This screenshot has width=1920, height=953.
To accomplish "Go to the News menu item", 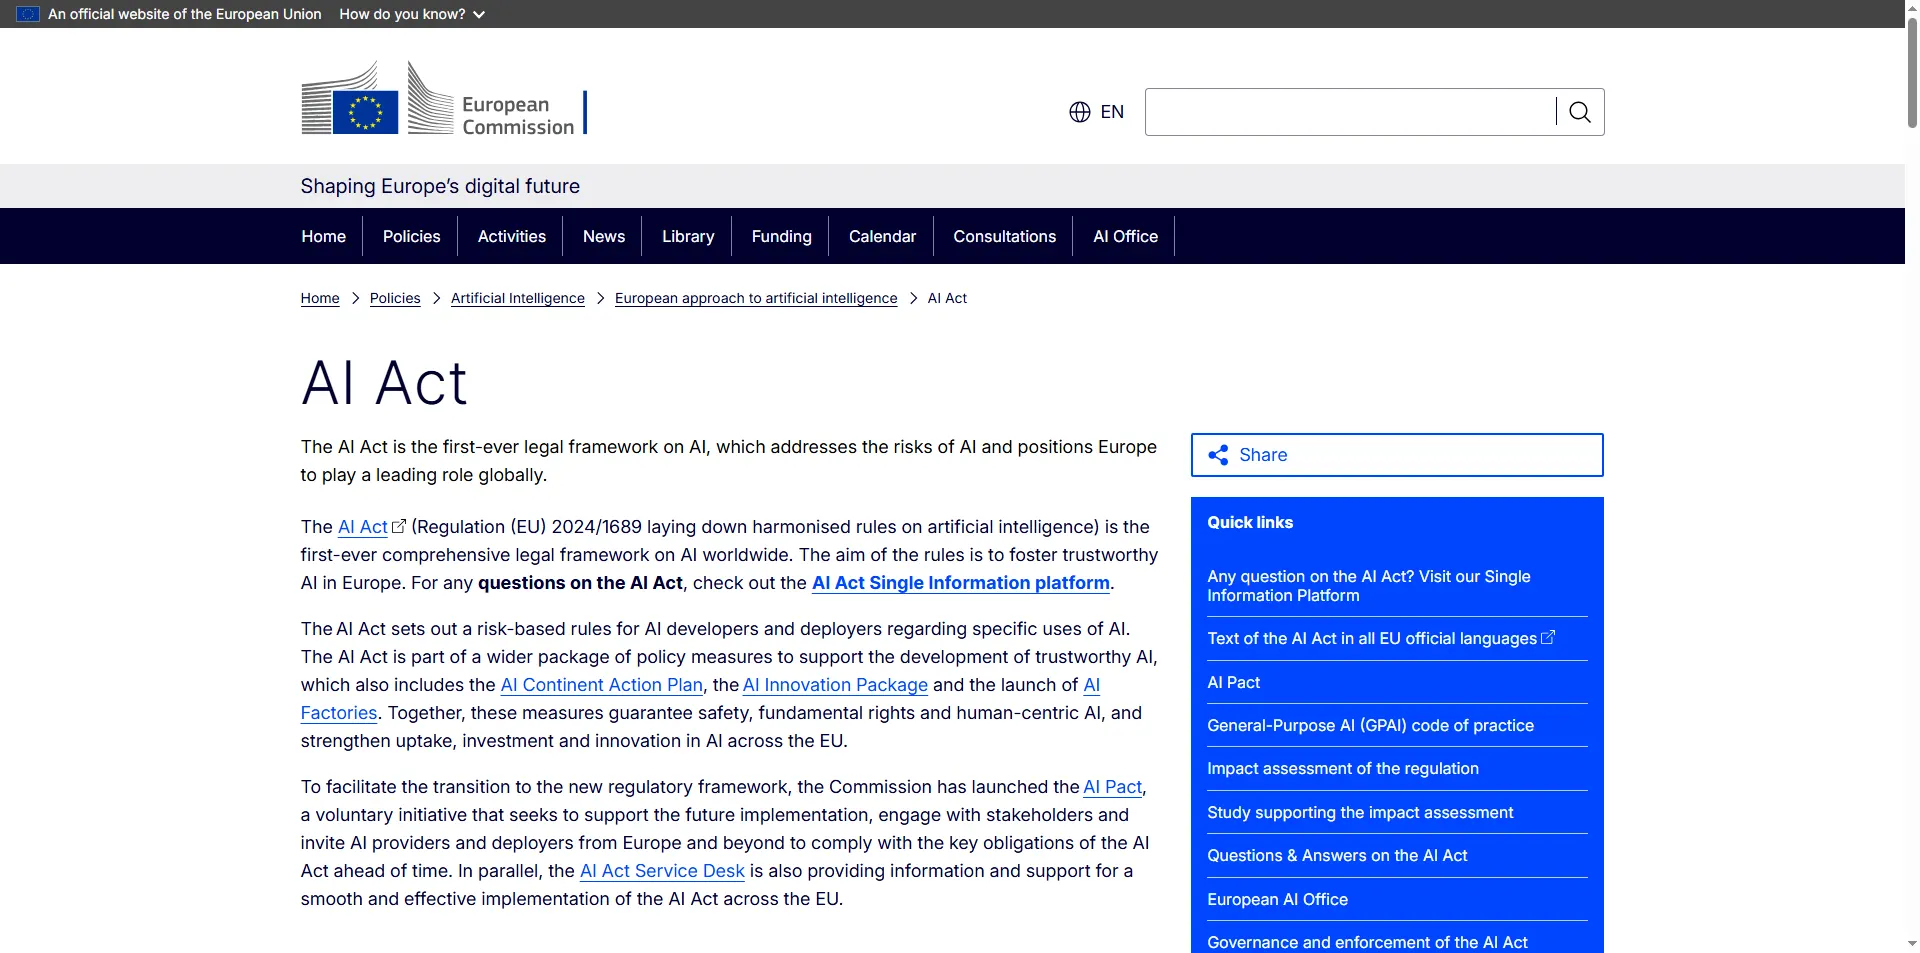I will click(604, 236).
